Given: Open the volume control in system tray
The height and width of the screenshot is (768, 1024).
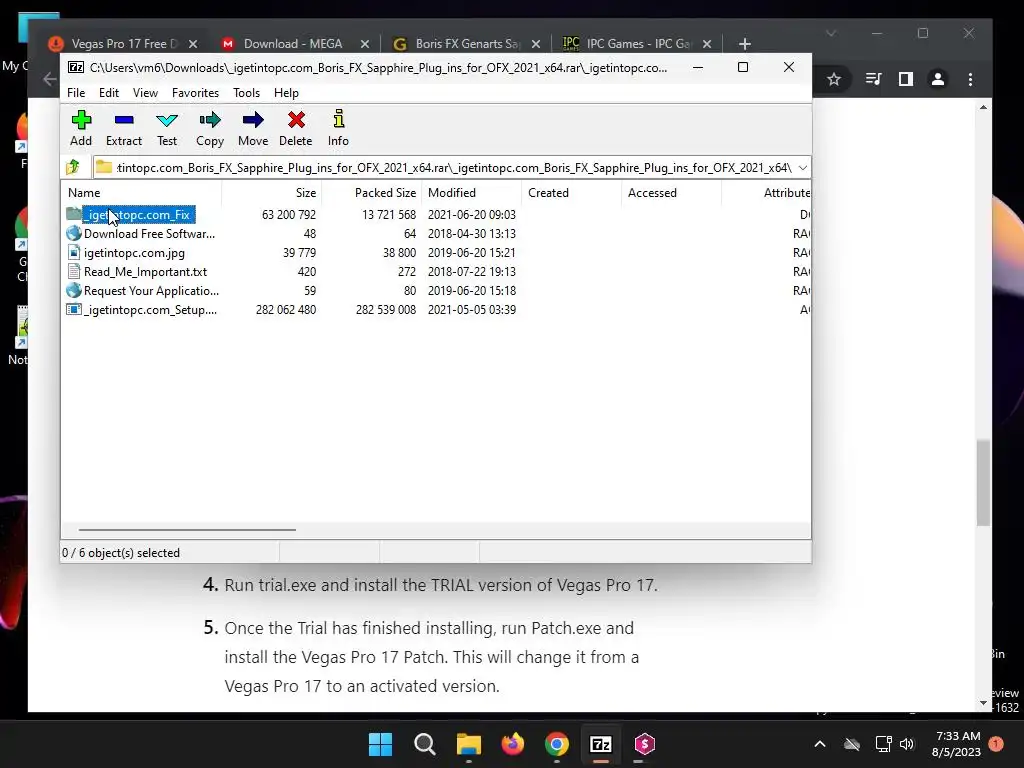Looking at the screenshot, I should pyautogui.click(x=906, y=744).
